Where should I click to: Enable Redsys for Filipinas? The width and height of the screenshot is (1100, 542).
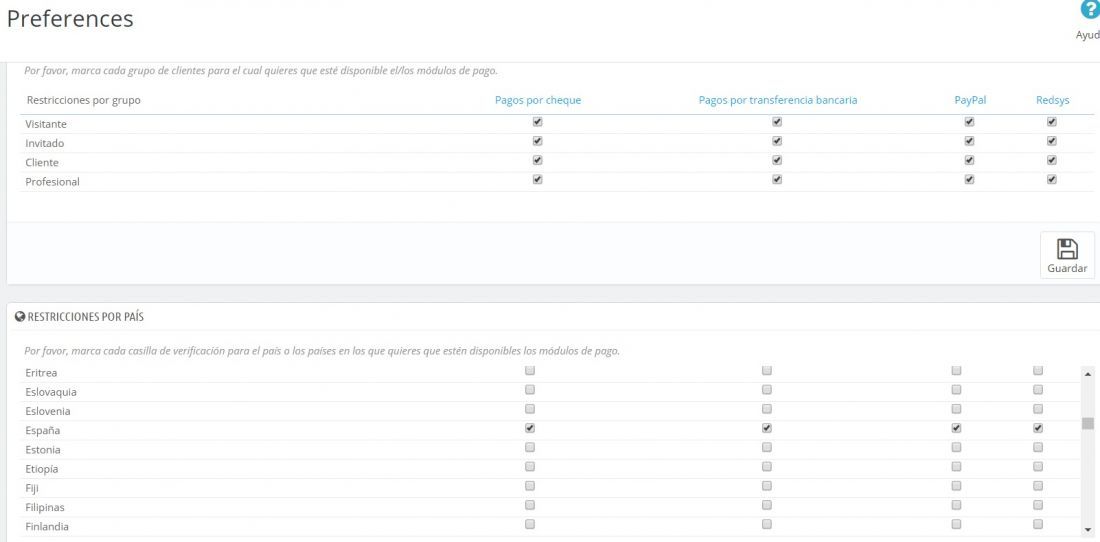pos(1038,505)
